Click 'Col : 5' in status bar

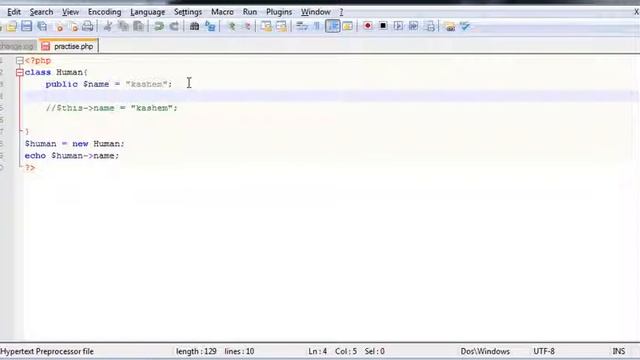[x=346, y=351]
